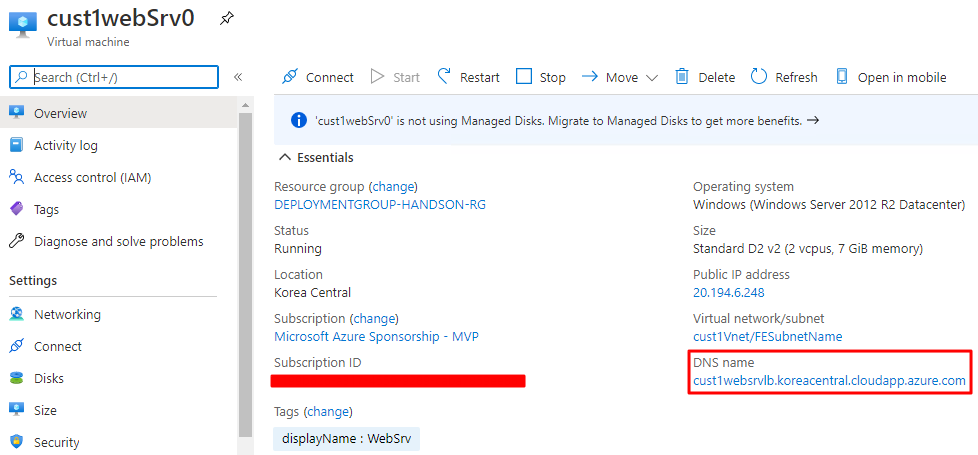The height and width of the screenshot is (455, 978).
Task: Click the Activity log icon in the sidebar
Action: pyautogui.click(x=17, y=145)
